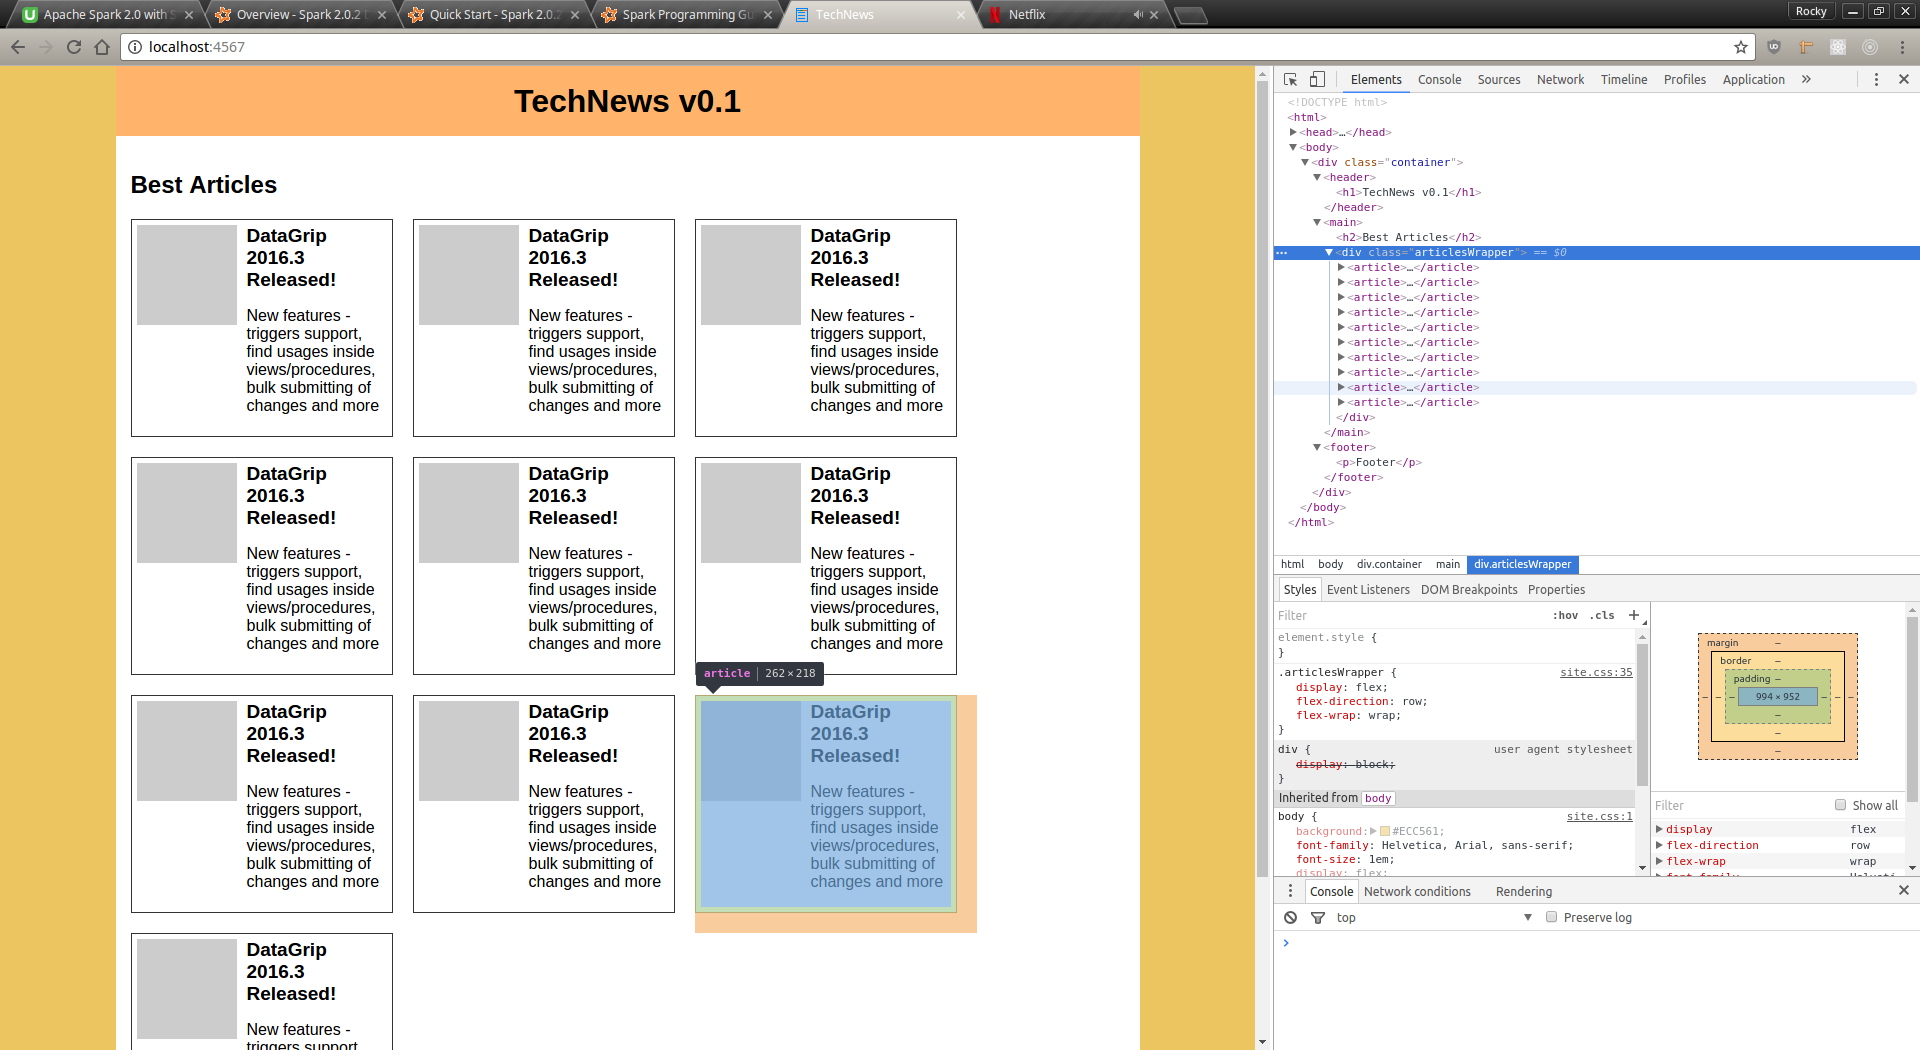Expand the computed flex-wrap property
The height and width of the screenshot is (1050, 1920).
coord(1659,861)
